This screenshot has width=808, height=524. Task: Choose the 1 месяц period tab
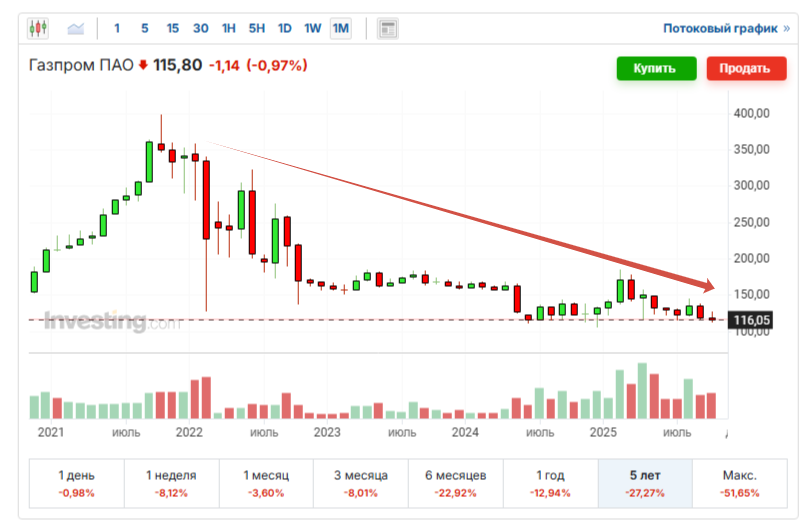[266, 483]
